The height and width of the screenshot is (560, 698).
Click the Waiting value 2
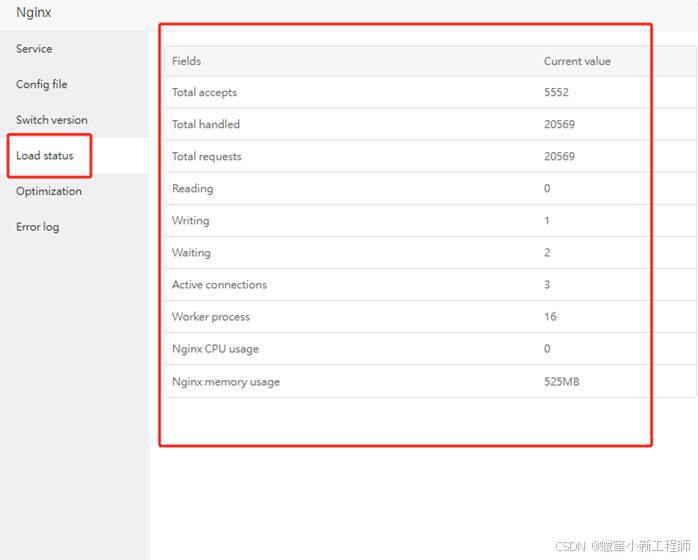(x=547, y=252)
